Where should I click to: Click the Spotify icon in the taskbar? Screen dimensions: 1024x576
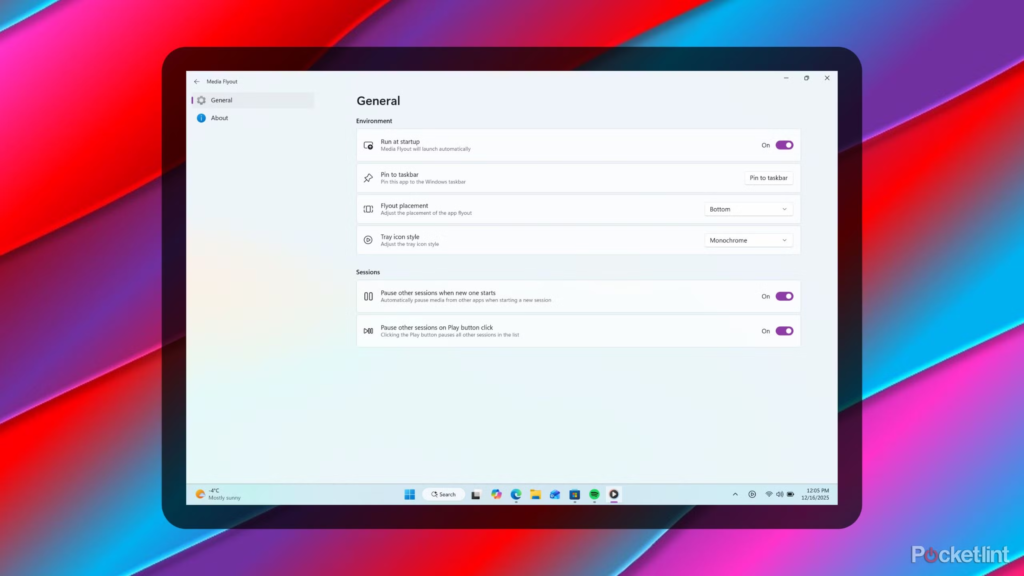594,494
